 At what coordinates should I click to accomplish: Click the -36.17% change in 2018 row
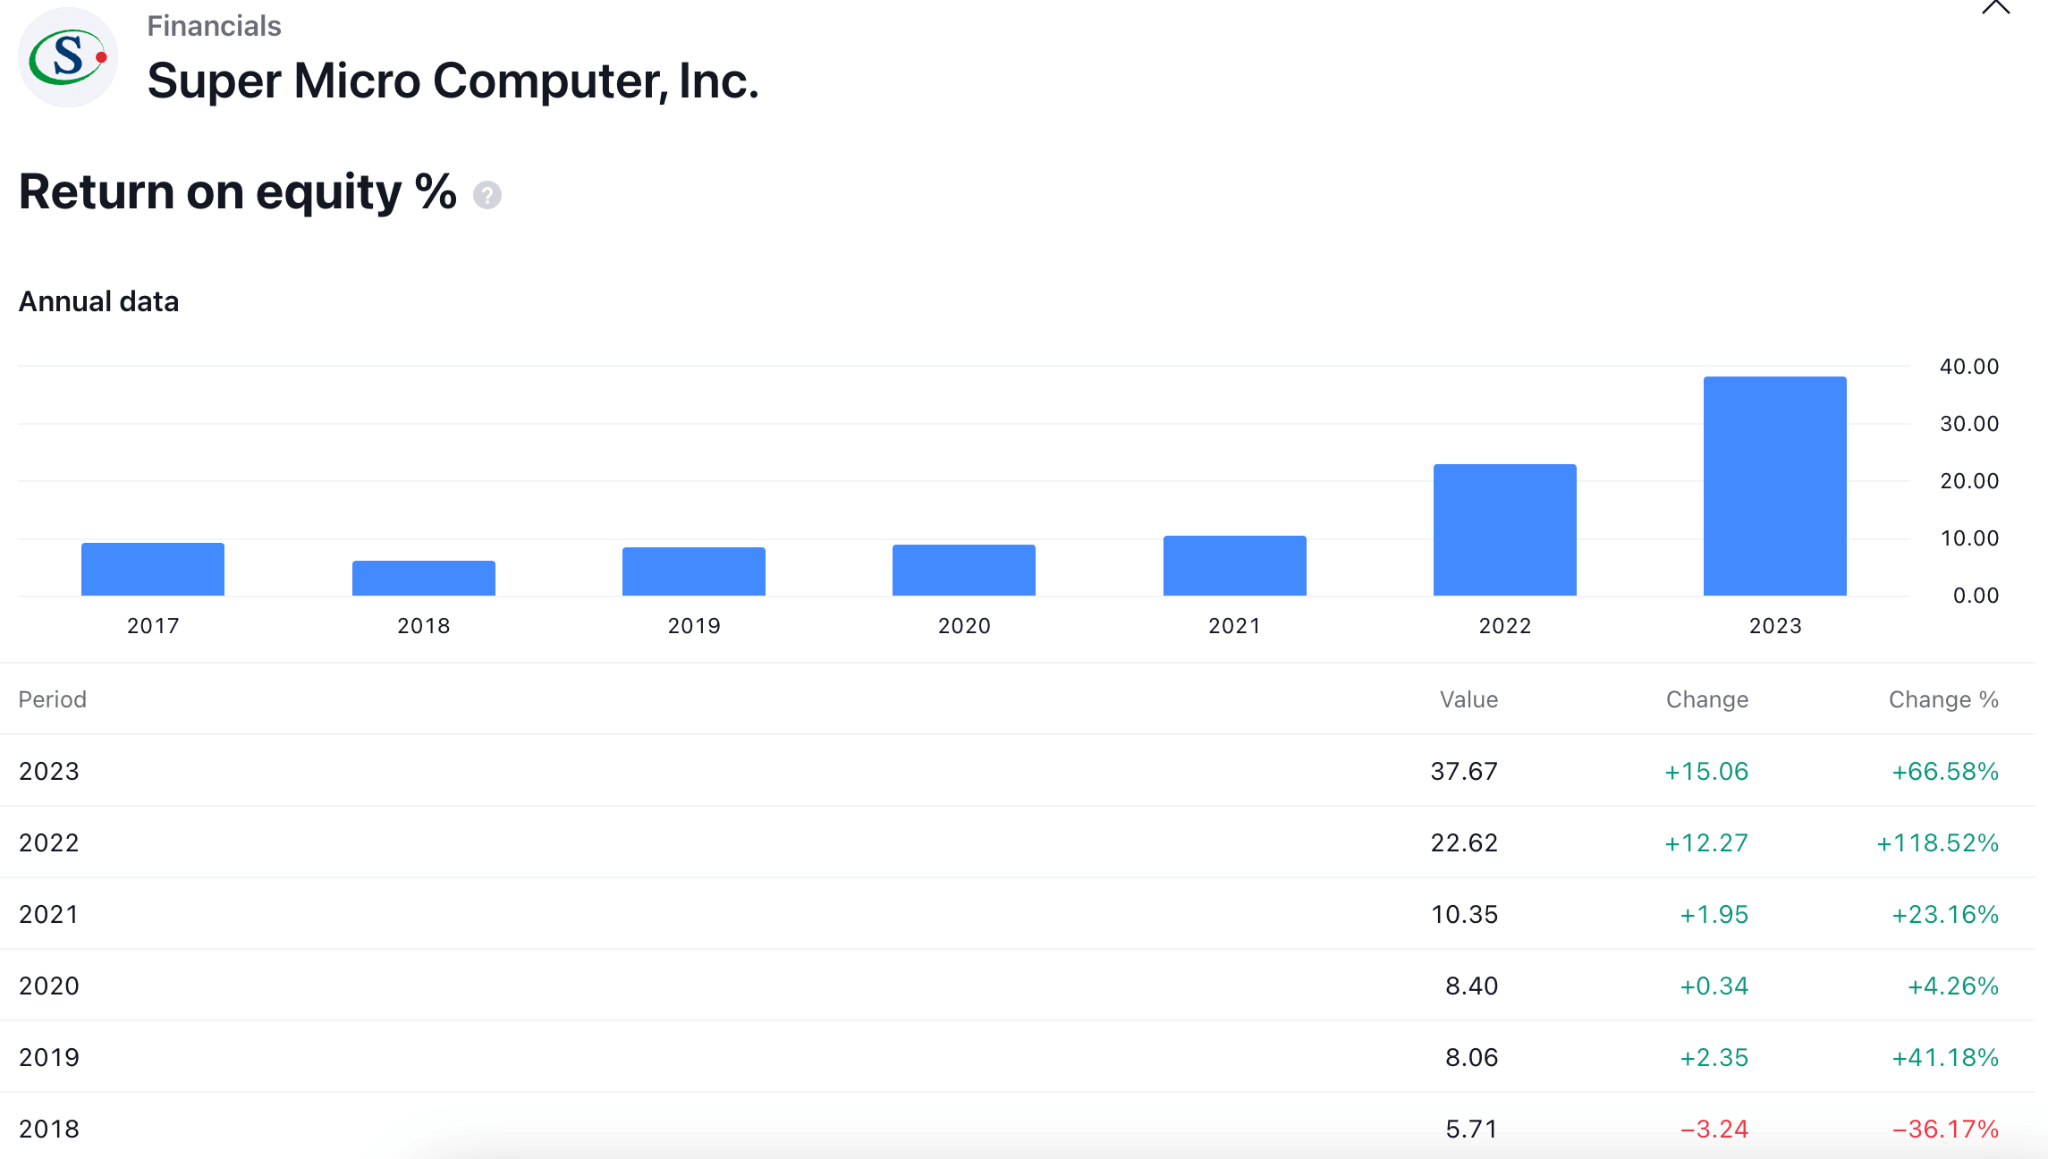[x=1945, y=1129]
